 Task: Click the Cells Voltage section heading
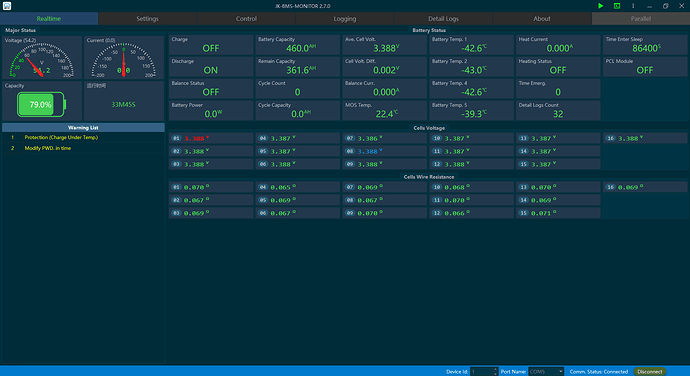click(429, 128)
